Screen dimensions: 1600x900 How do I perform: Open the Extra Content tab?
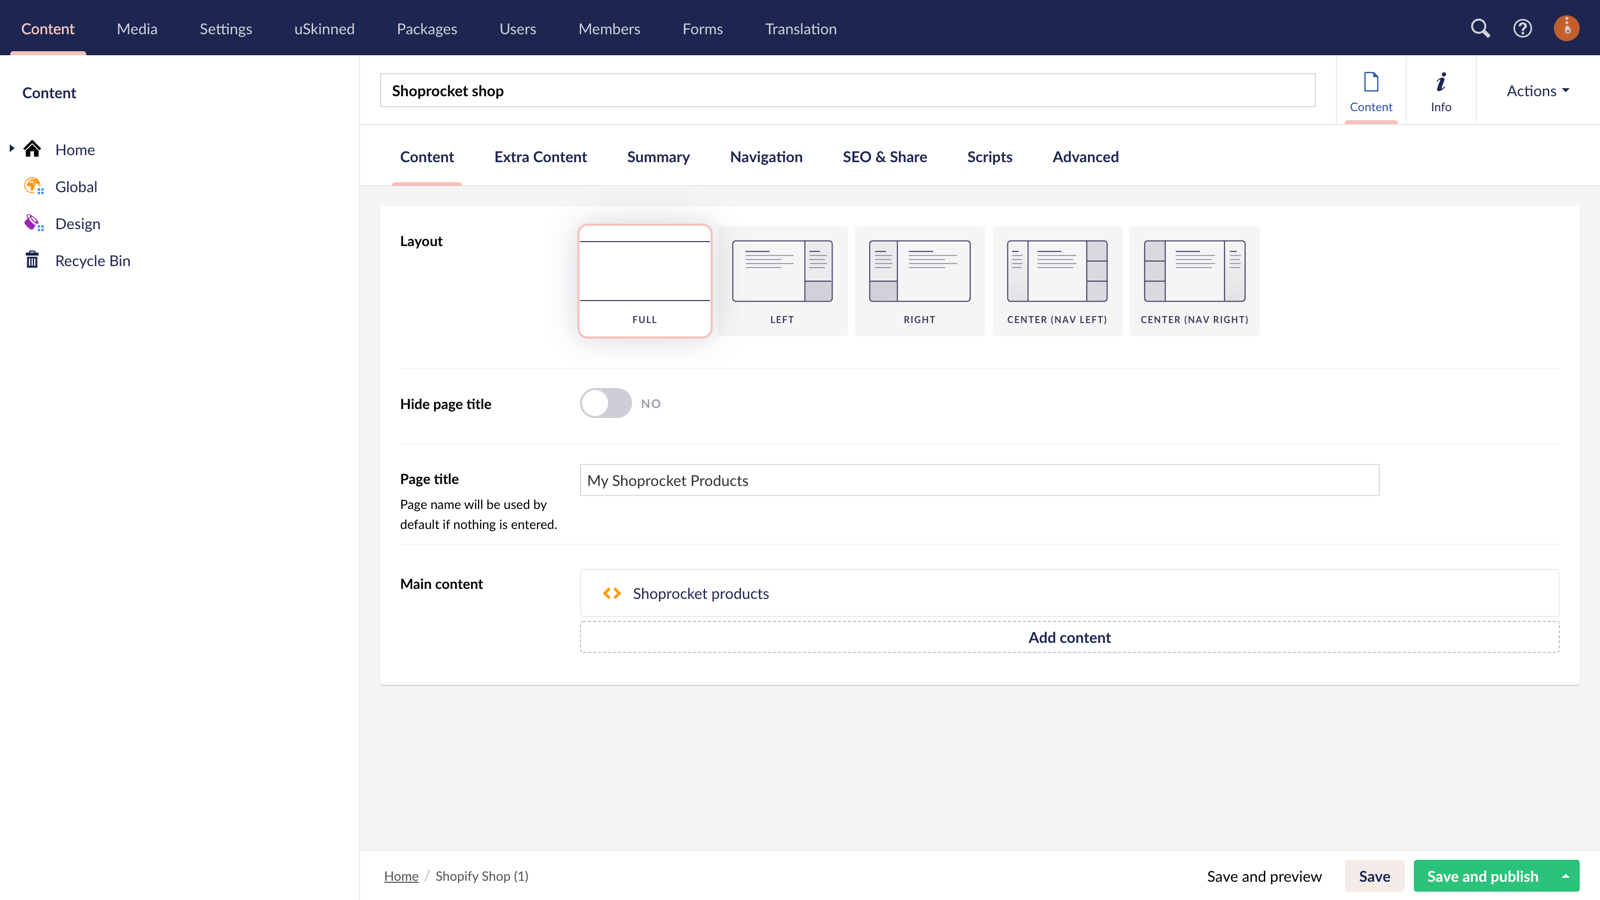click(x=540, y=157)
